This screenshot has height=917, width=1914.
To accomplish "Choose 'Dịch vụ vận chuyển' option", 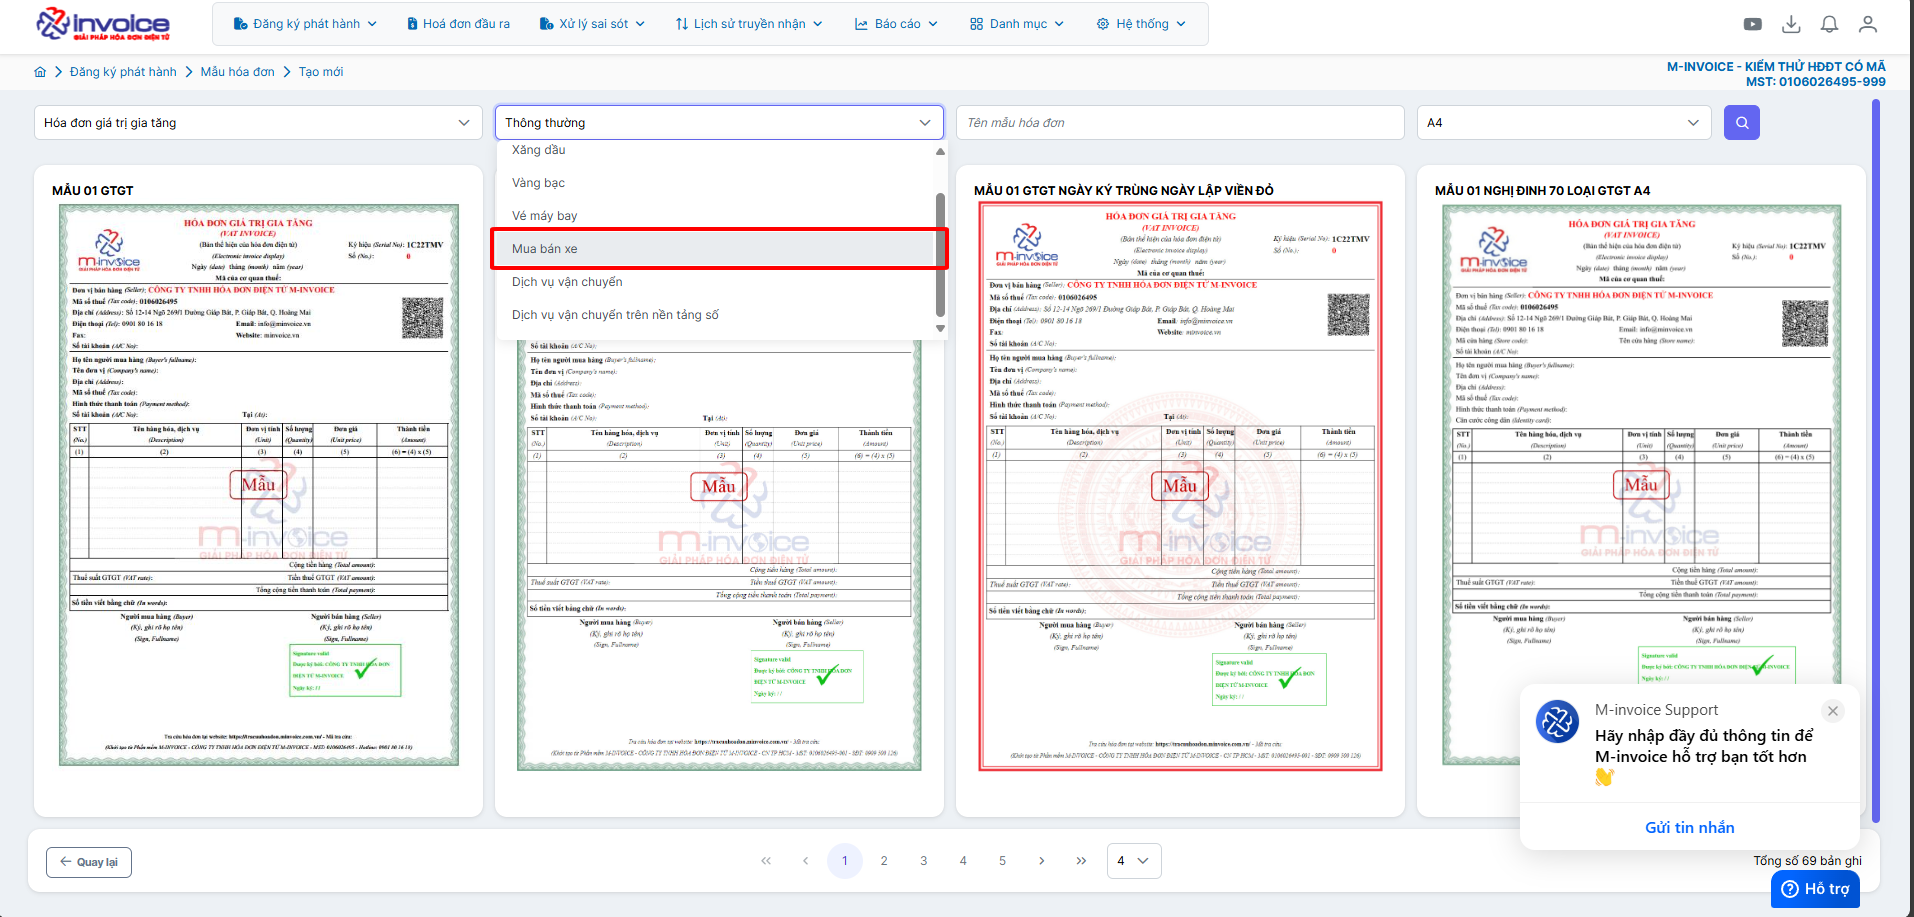I will (567, 282).
